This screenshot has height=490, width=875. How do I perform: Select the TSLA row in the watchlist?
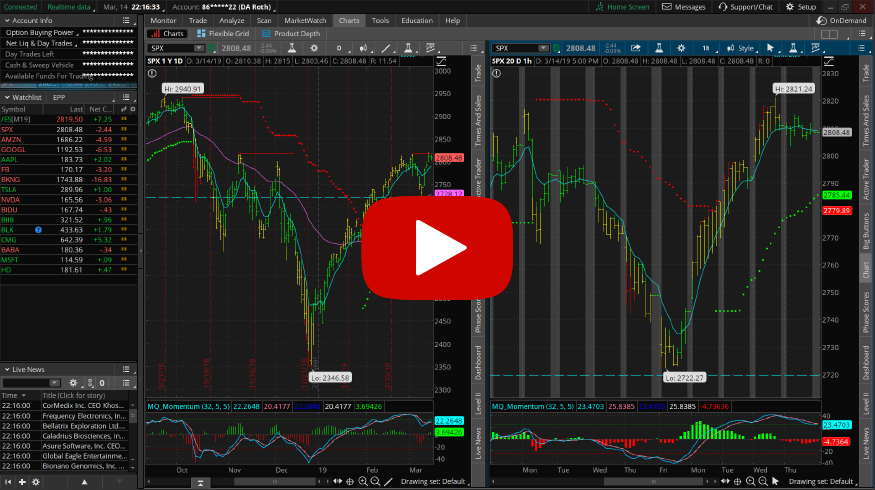pyautogui.click(x=68, y=190)
